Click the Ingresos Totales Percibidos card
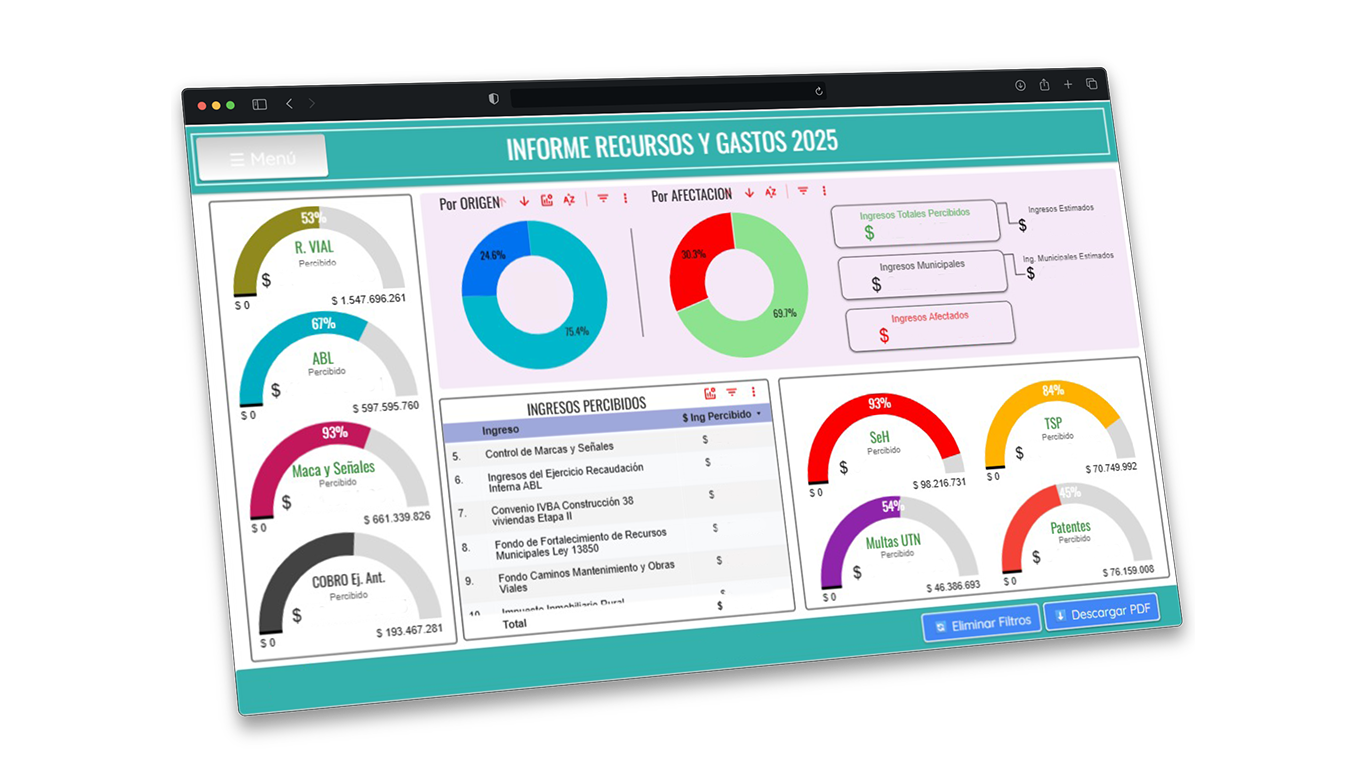This screenshot has height=768, width=1366. point(916,222)
